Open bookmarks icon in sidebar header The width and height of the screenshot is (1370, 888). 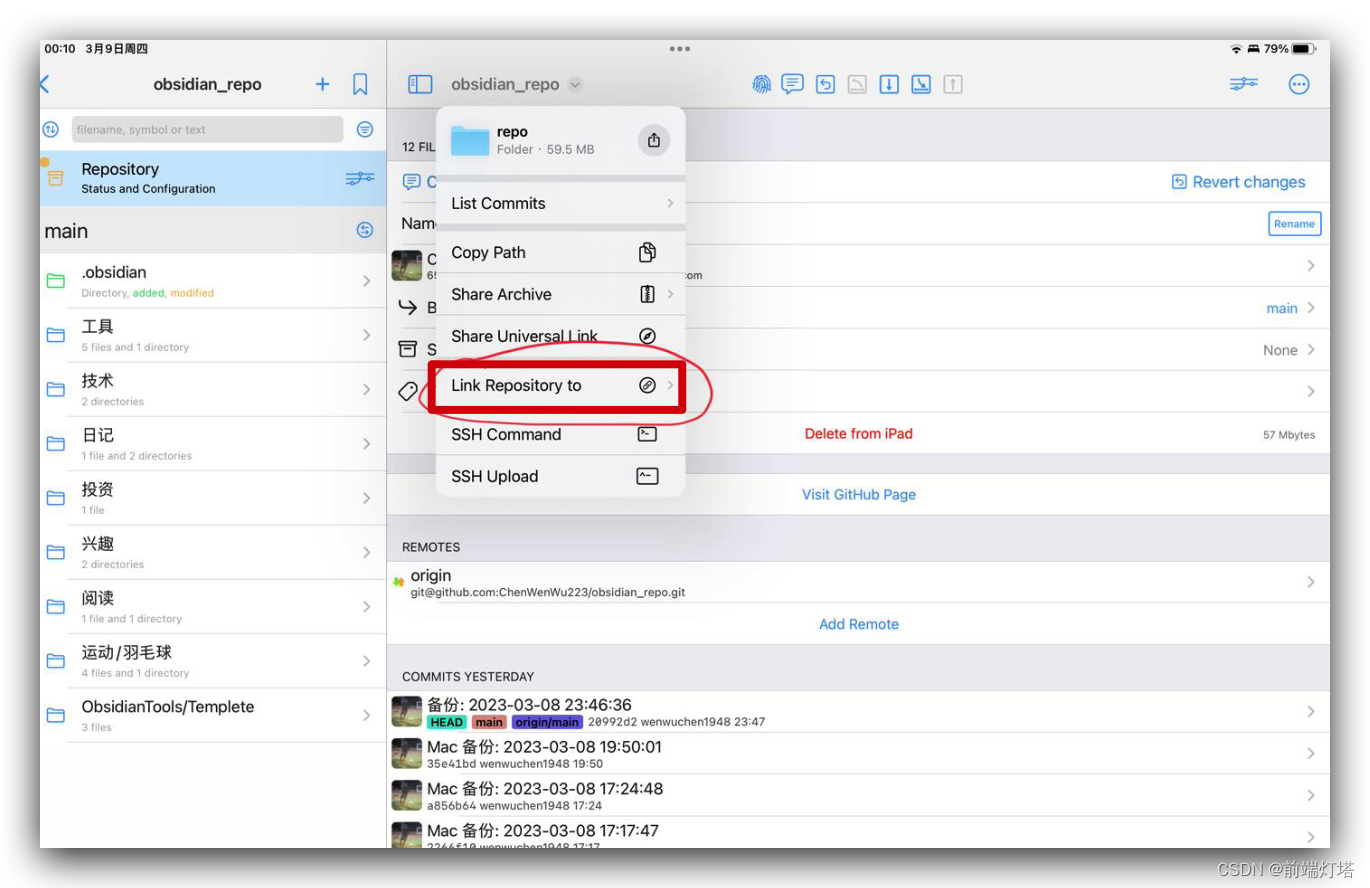tap(361, 85)
